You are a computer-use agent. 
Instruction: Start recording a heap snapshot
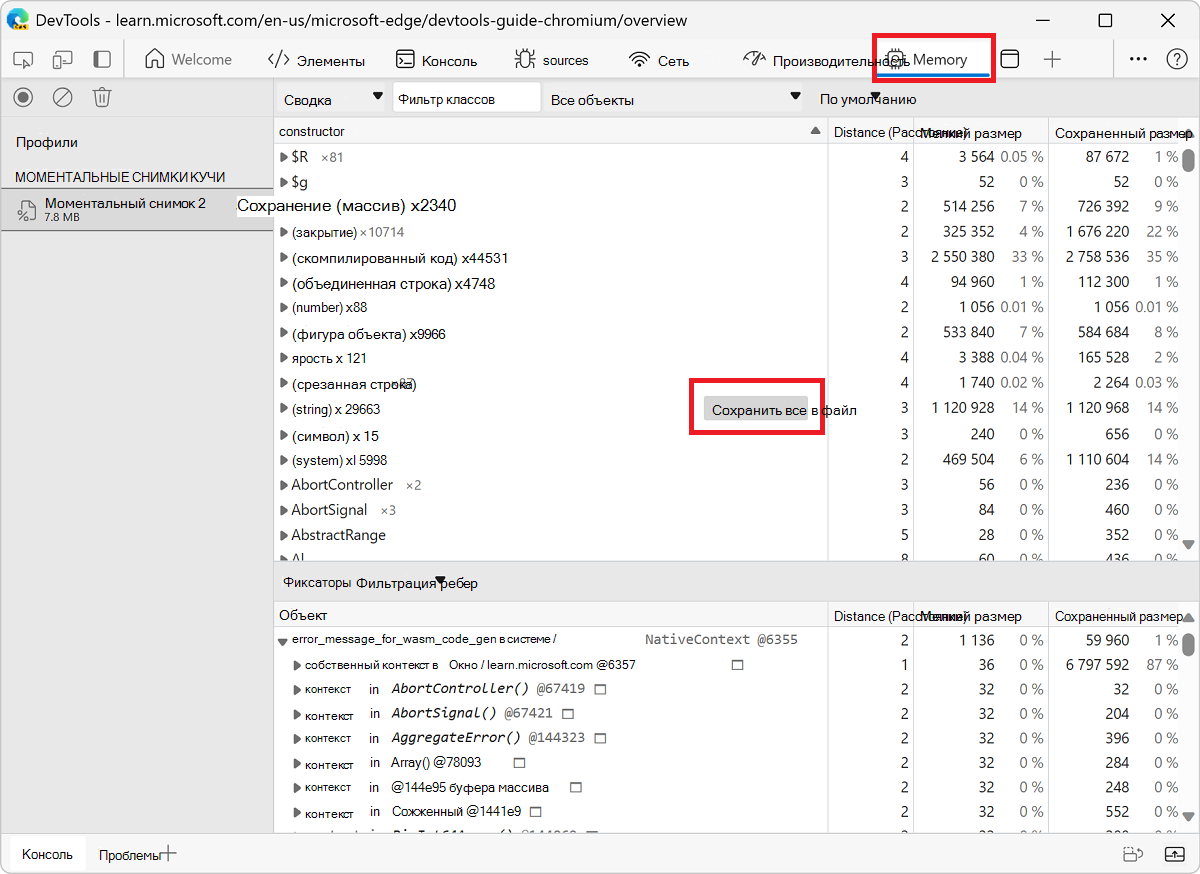(x=22, y=97)
